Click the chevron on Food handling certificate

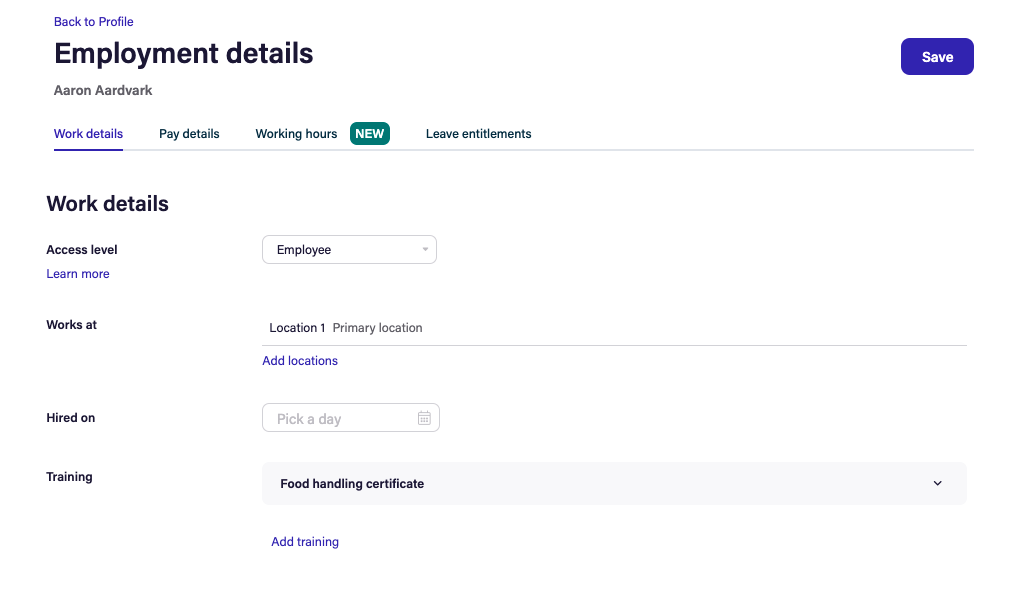(937, 484)
